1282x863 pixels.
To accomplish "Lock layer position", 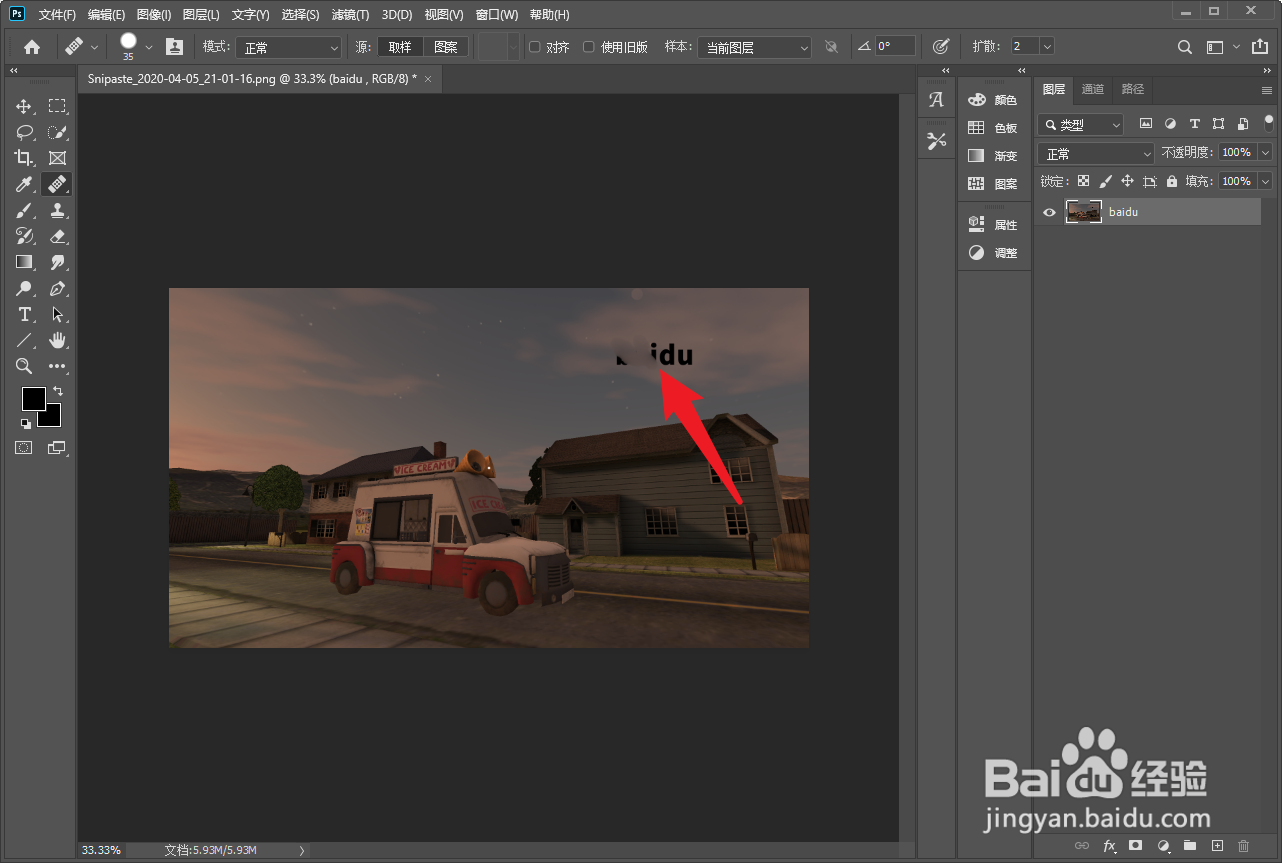I will 1127,181.
